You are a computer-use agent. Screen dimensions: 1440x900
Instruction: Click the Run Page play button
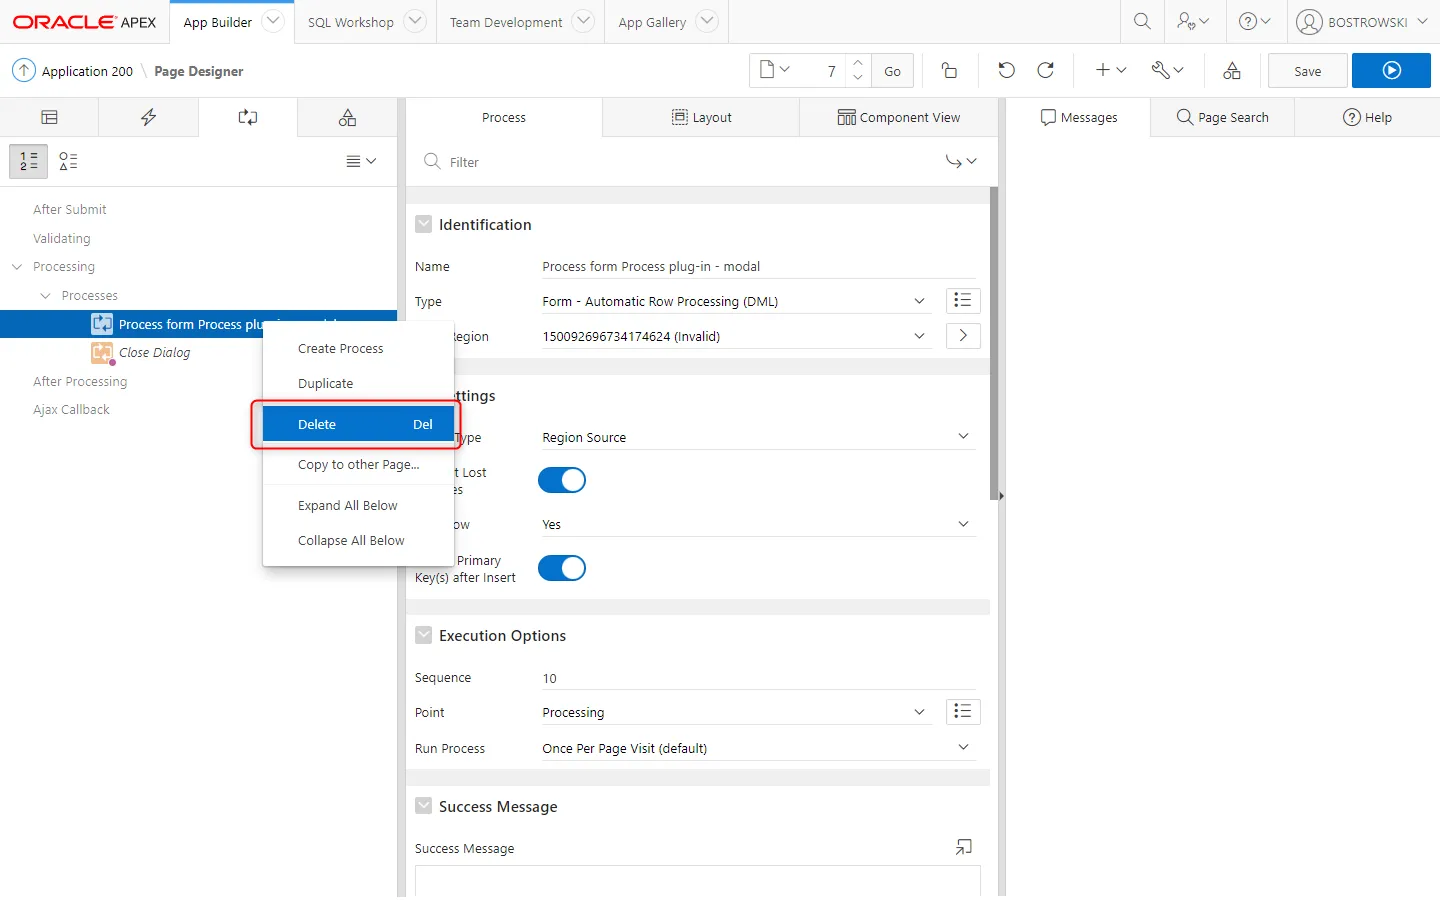pyautogui.click(x=1391, y=71)
